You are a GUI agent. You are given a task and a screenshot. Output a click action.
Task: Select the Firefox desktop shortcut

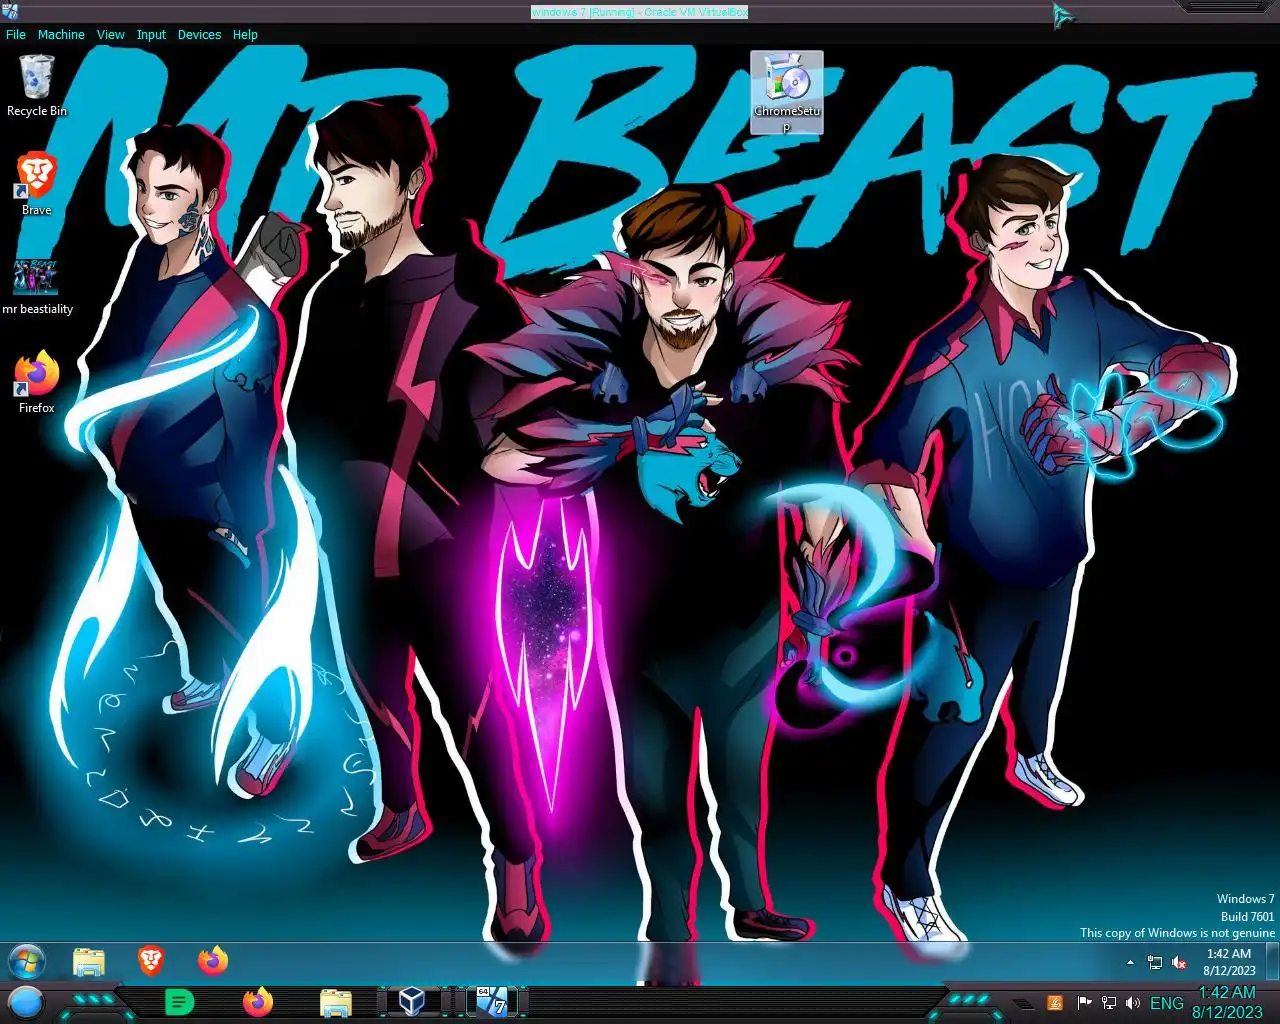pos(36,382)
